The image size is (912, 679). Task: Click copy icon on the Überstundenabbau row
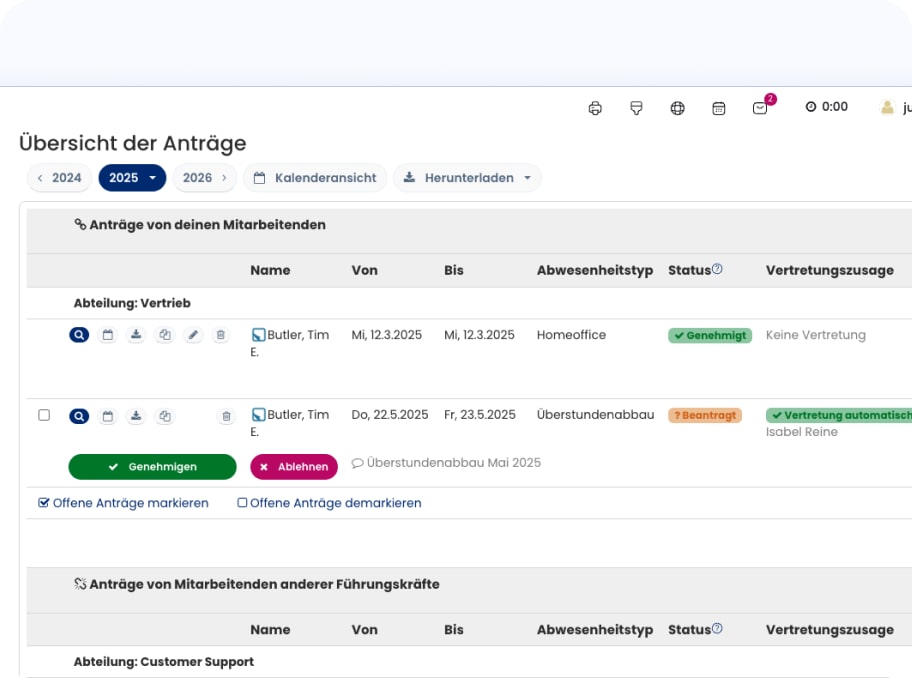coord(165,416)
